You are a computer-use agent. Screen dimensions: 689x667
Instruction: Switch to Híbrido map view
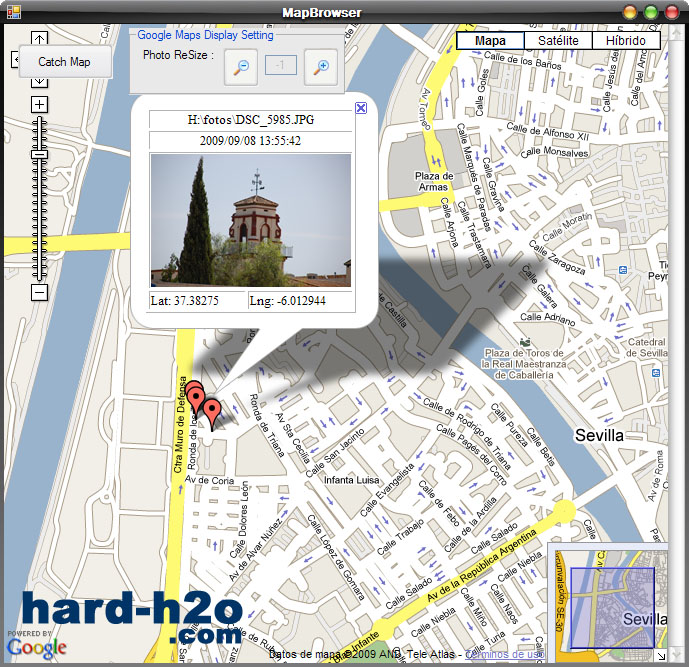point(626,41)
